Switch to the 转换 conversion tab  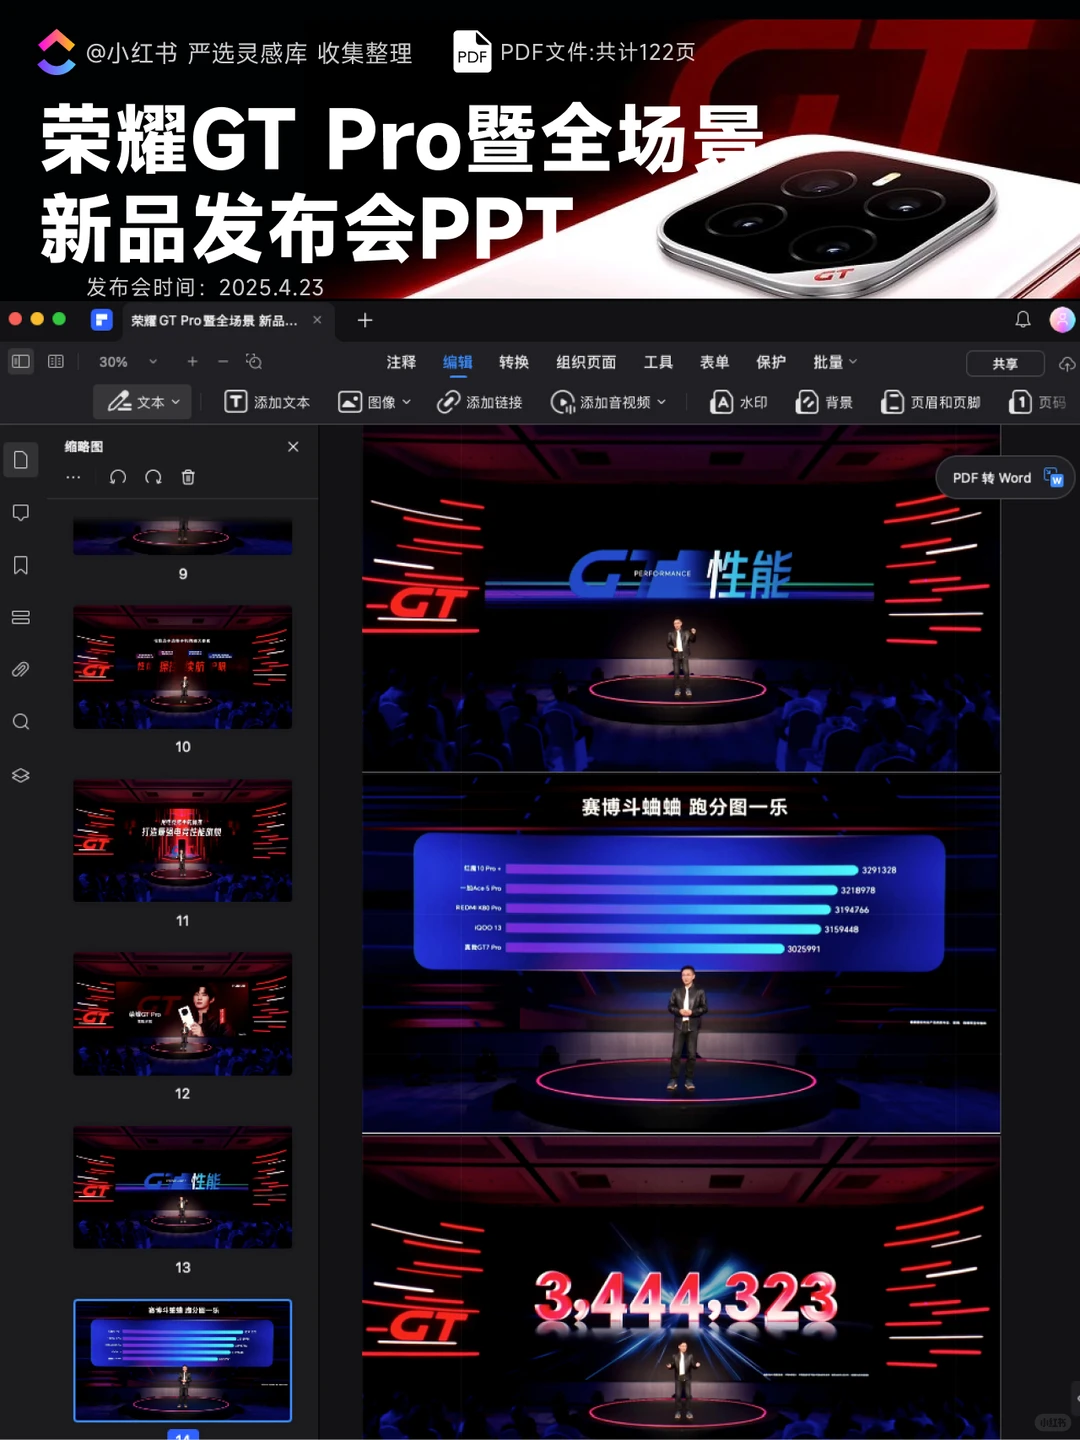click(513, 361)
